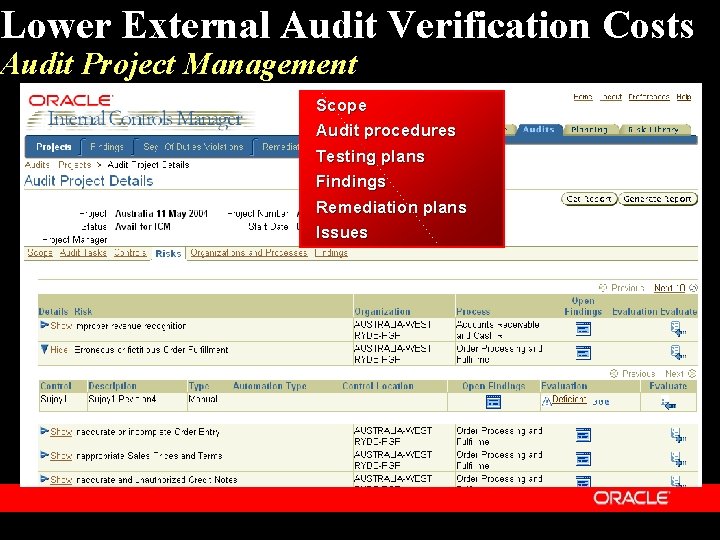Open Findings section link under project info
720x540 pixels.
[x=331, y=253]
